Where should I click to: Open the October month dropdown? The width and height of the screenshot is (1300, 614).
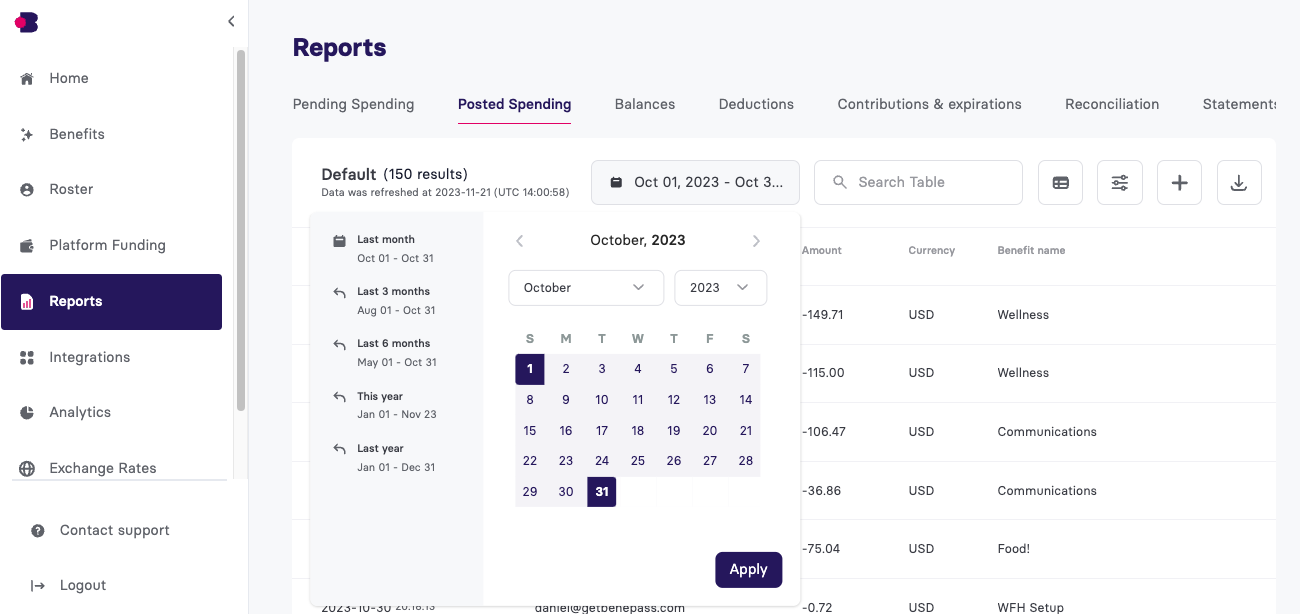coord(586,288)
